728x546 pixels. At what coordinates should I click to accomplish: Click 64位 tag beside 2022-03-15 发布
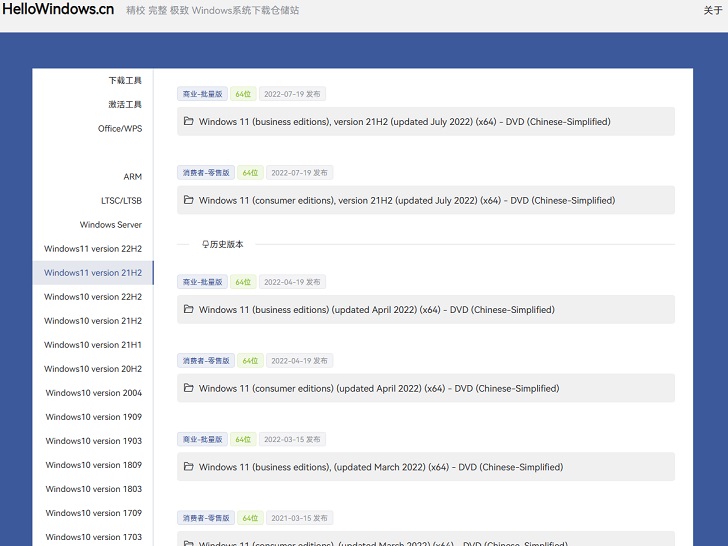(x=243, y=439)
